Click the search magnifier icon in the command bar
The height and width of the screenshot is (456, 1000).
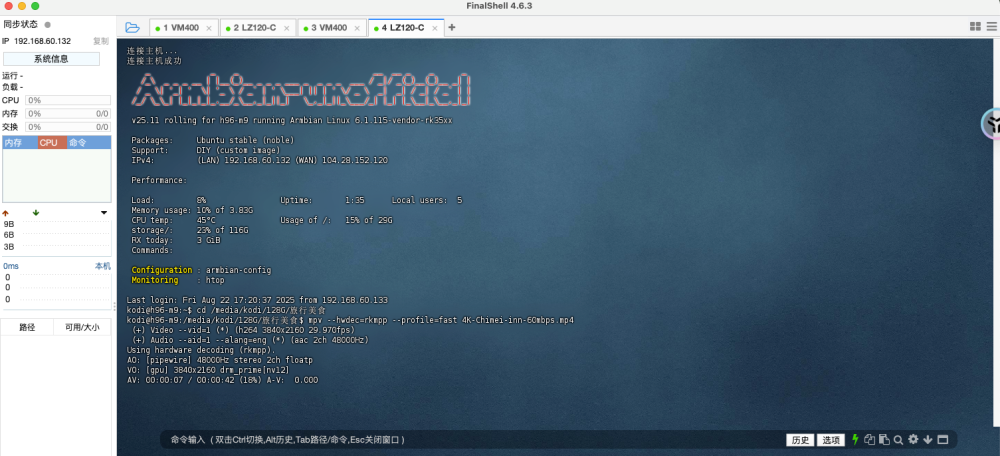point(898,439)
